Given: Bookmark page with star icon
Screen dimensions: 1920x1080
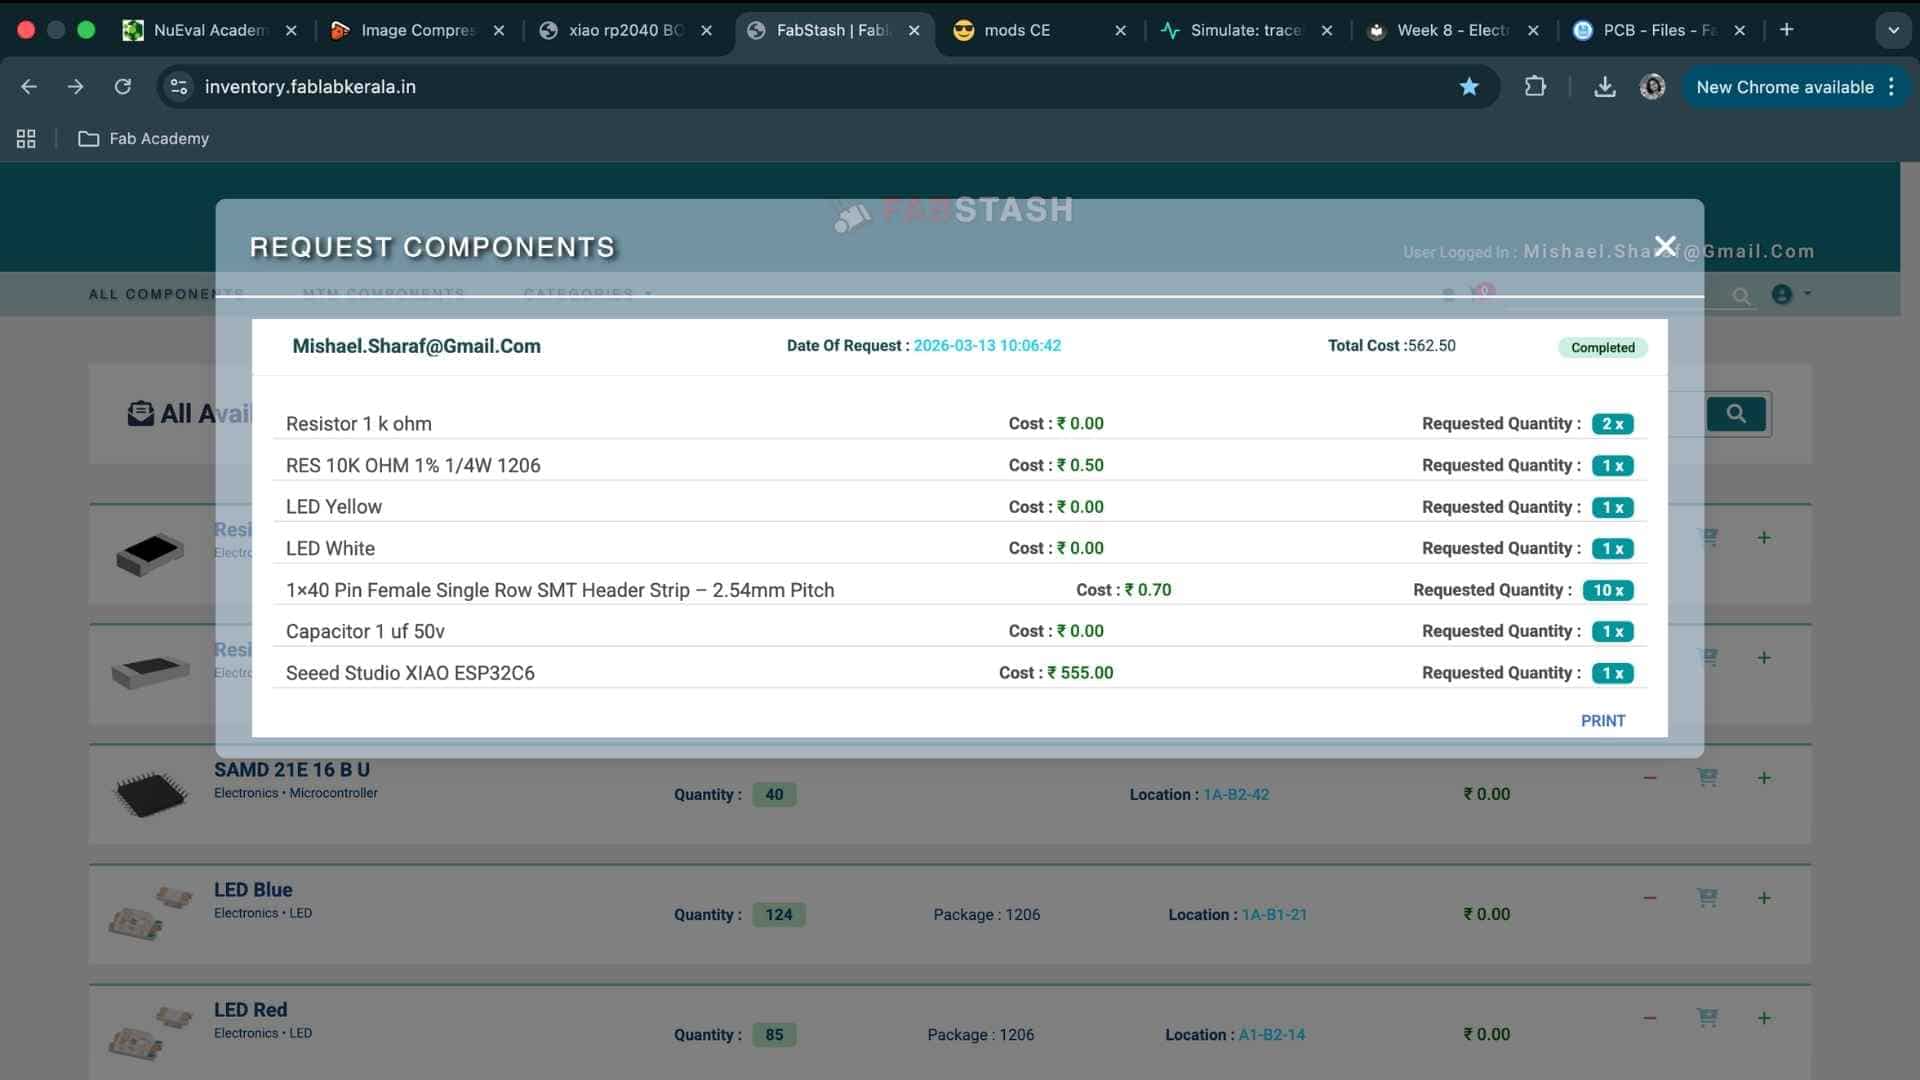Looking at the screenshot, I should pos(1469,87).
